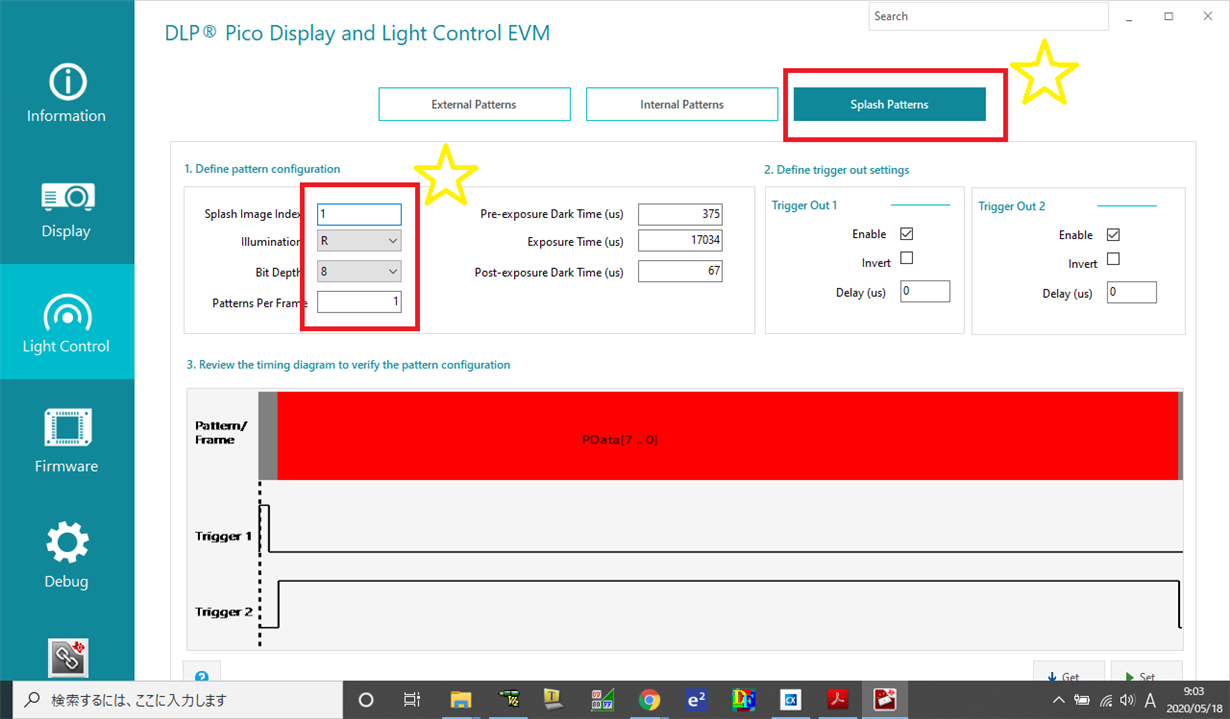Open the e2 app on taskbar

(697, 700)
